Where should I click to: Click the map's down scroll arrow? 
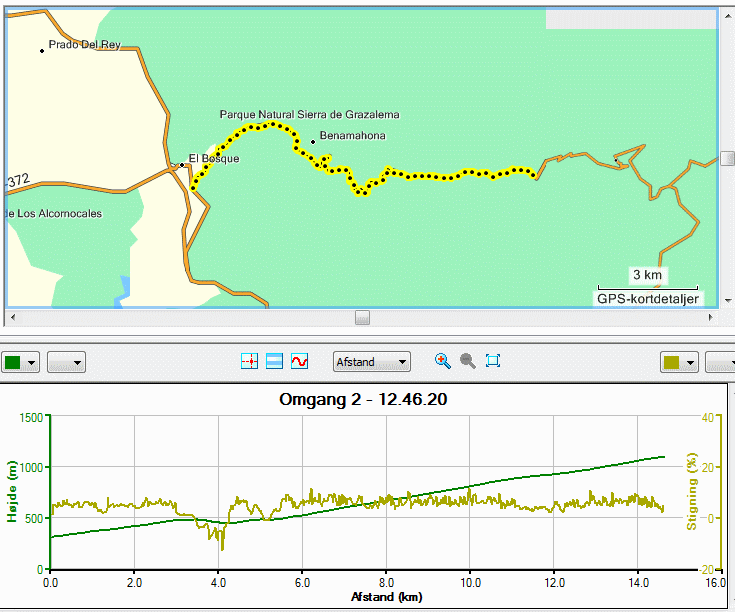point(728,300)
